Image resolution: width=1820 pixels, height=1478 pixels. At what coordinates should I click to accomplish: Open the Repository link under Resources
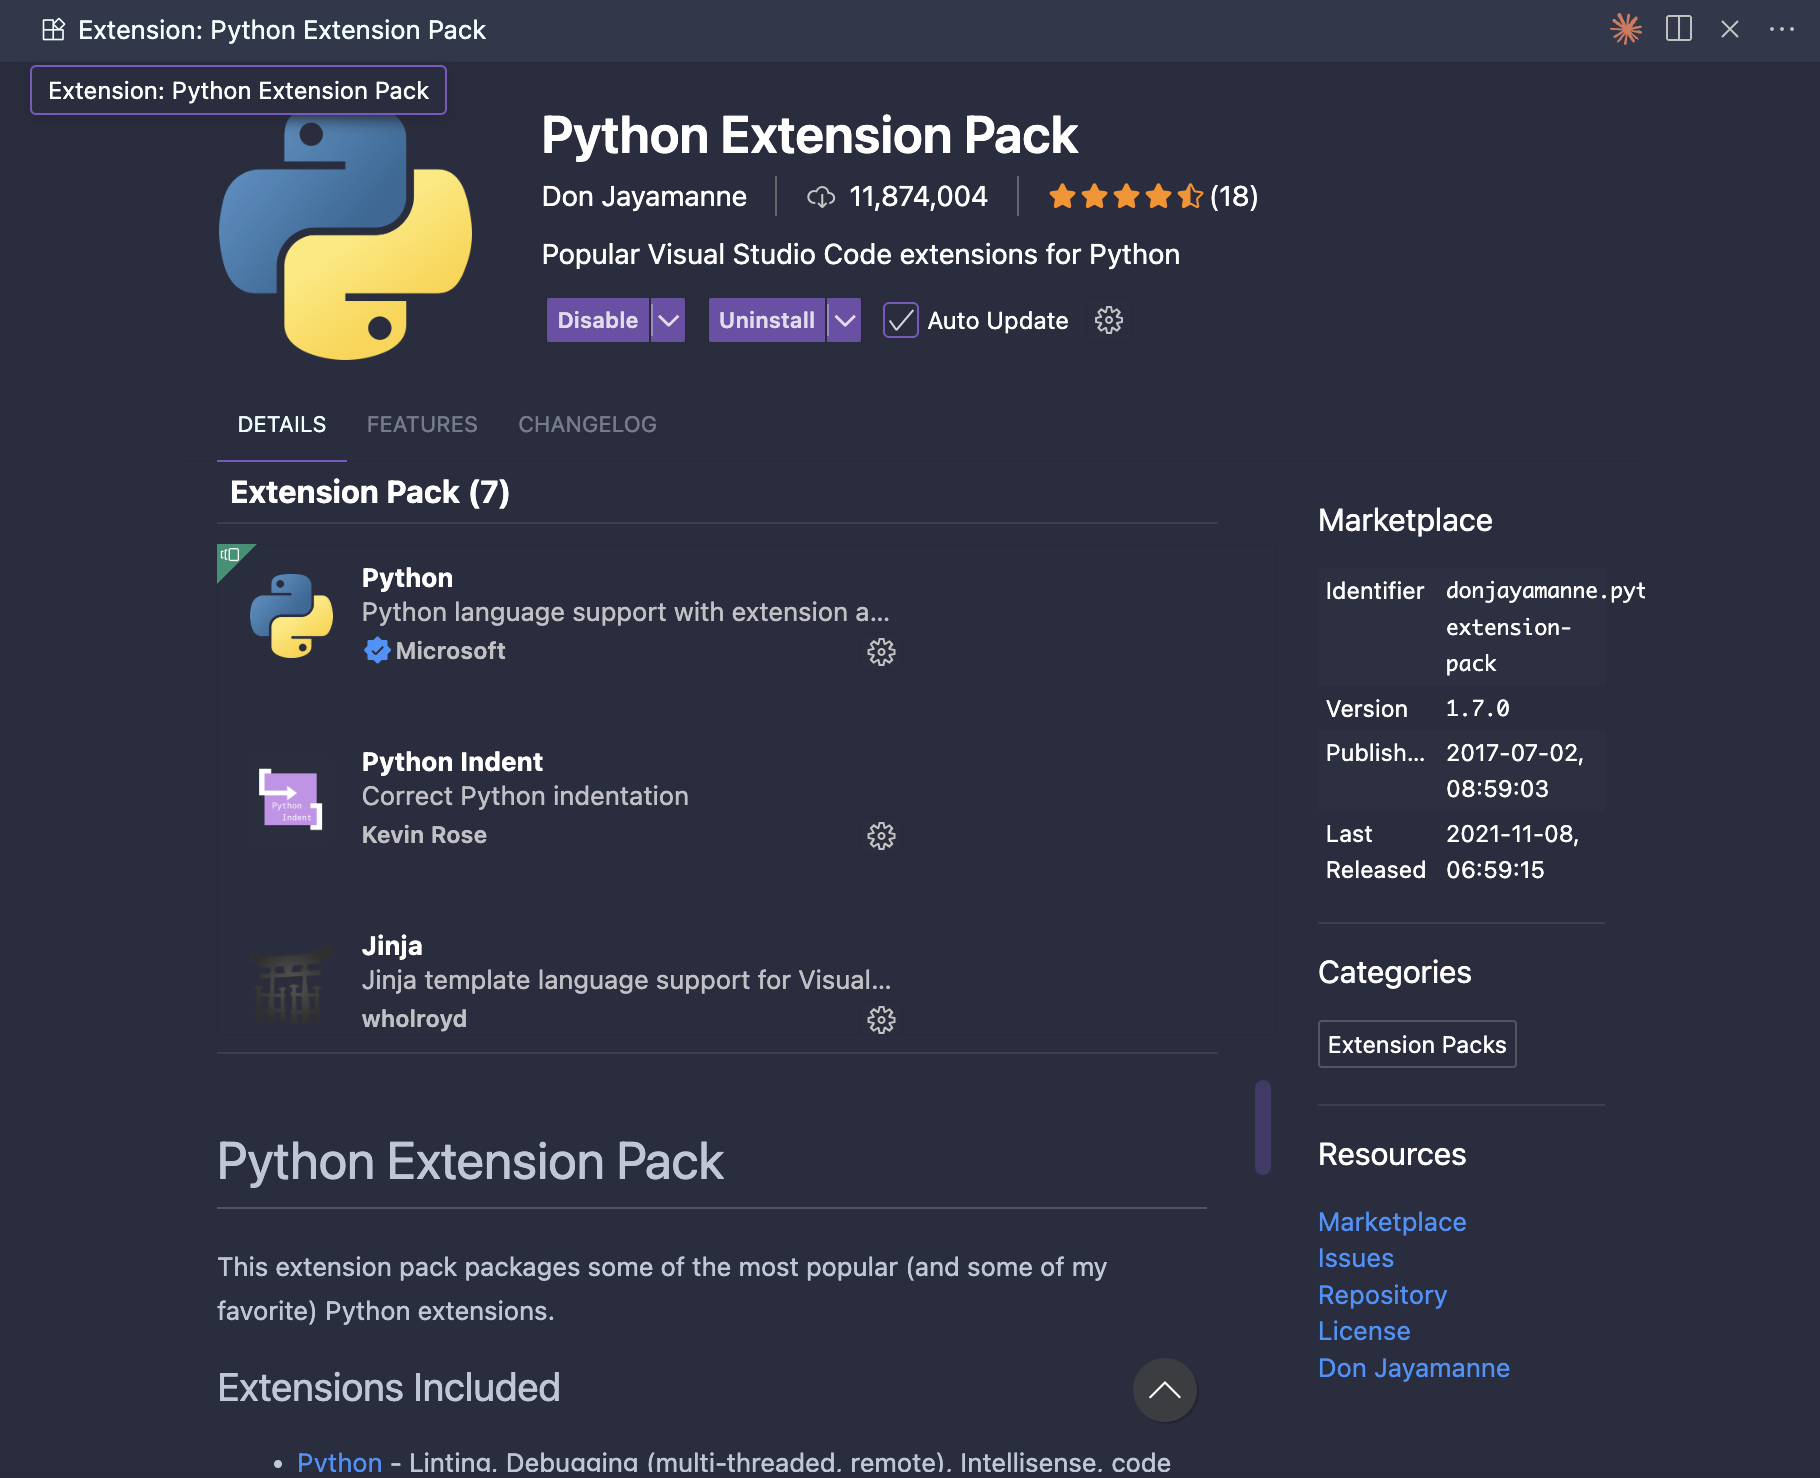tap(1382, 1294)
